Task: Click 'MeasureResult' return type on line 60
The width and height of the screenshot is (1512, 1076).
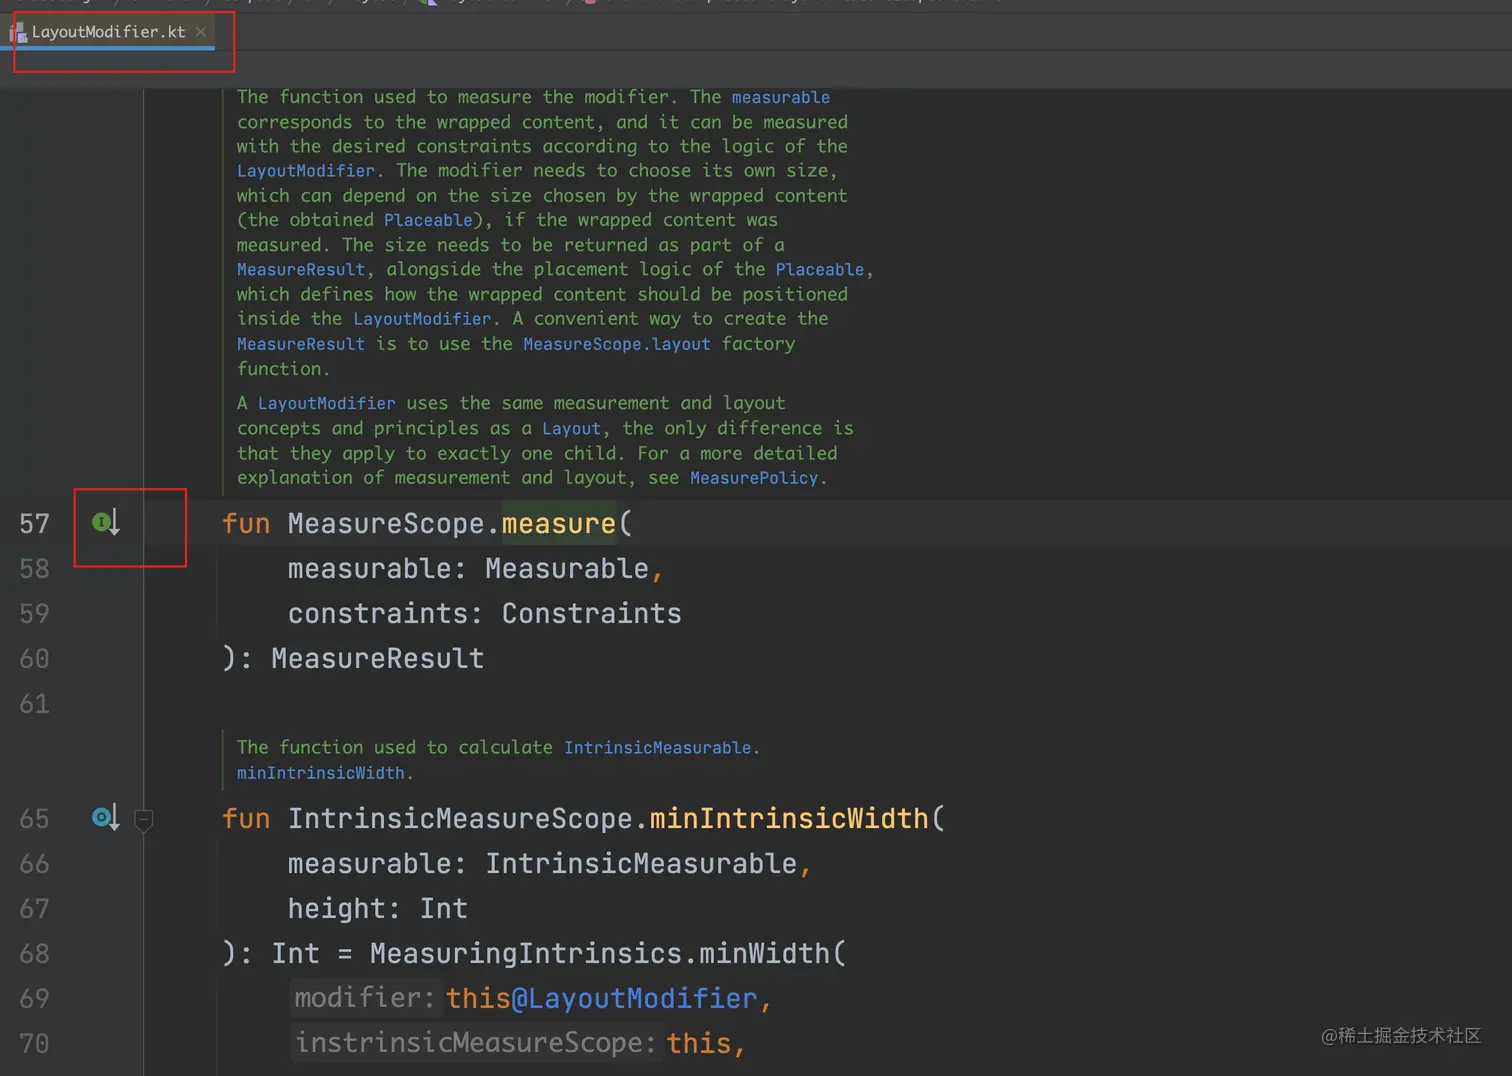Action: pyautogui.click(x=378, y=658)
